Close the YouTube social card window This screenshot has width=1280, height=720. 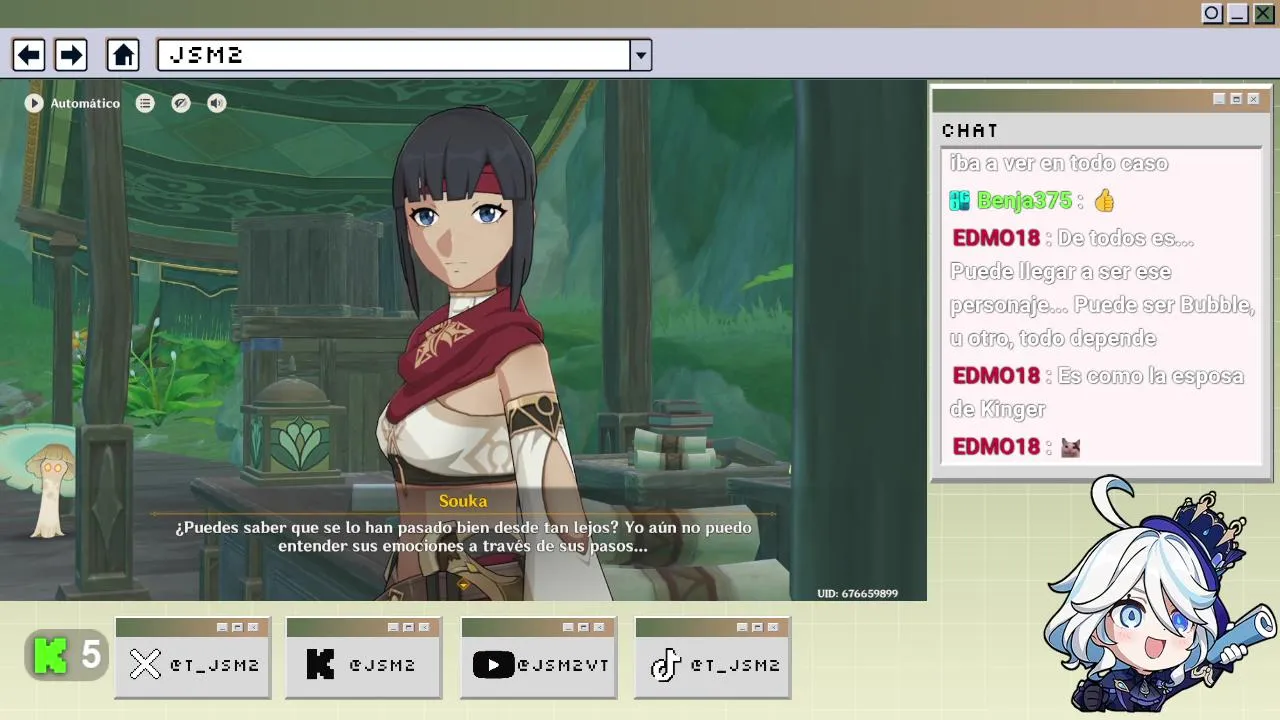599,627
